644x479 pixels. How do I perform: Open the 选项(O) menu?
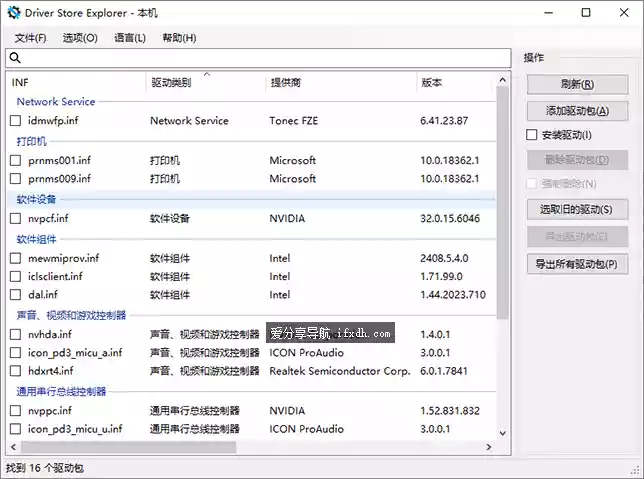click(80, 38)
